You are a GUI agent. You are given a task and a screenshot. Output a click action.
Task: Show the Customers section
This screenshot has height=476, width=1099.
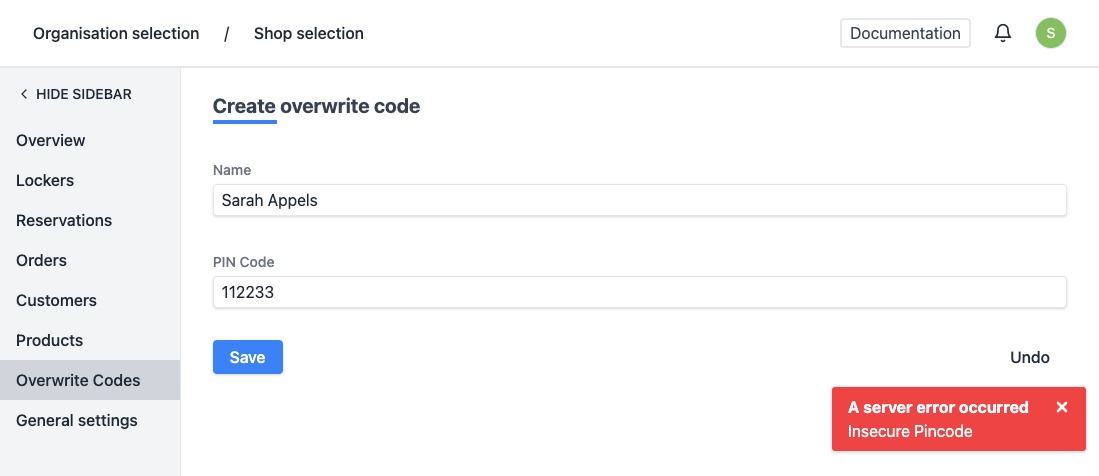tap(56, 300)
